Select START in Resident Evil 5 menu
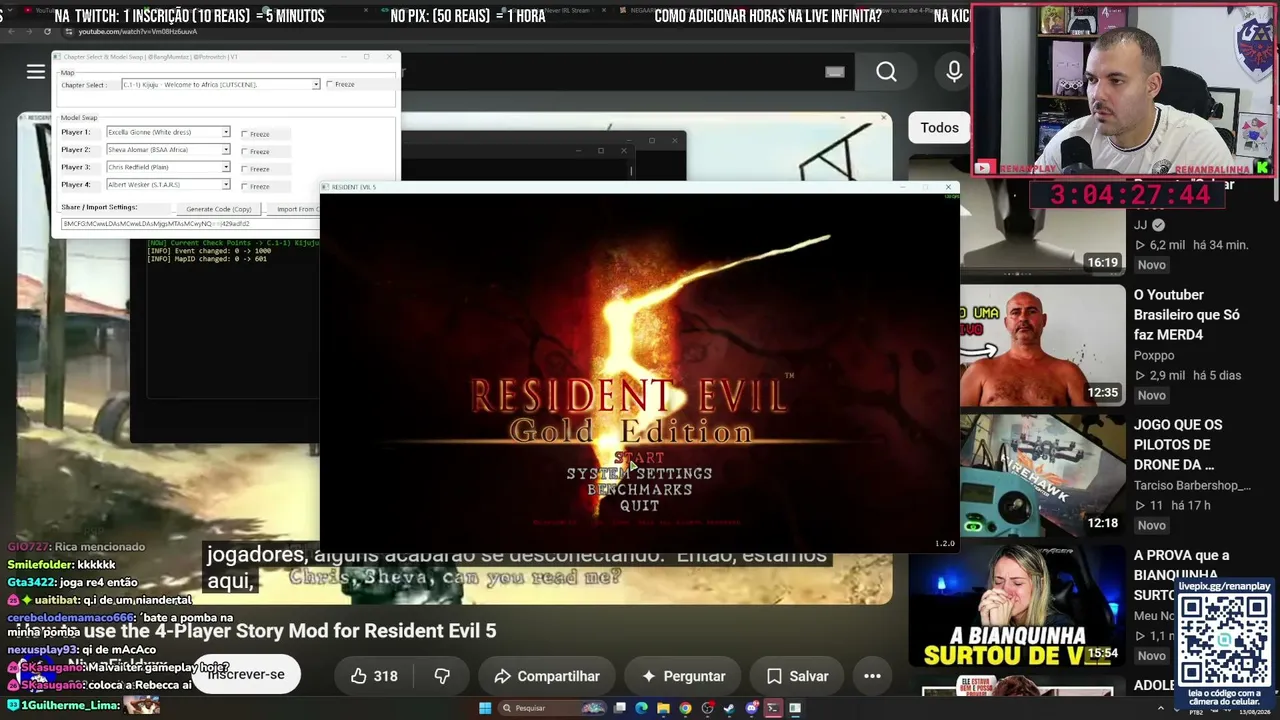Image resolution: width=1280 pixels, height=720 pixels. pyautogui.click(x=639, y=458)
